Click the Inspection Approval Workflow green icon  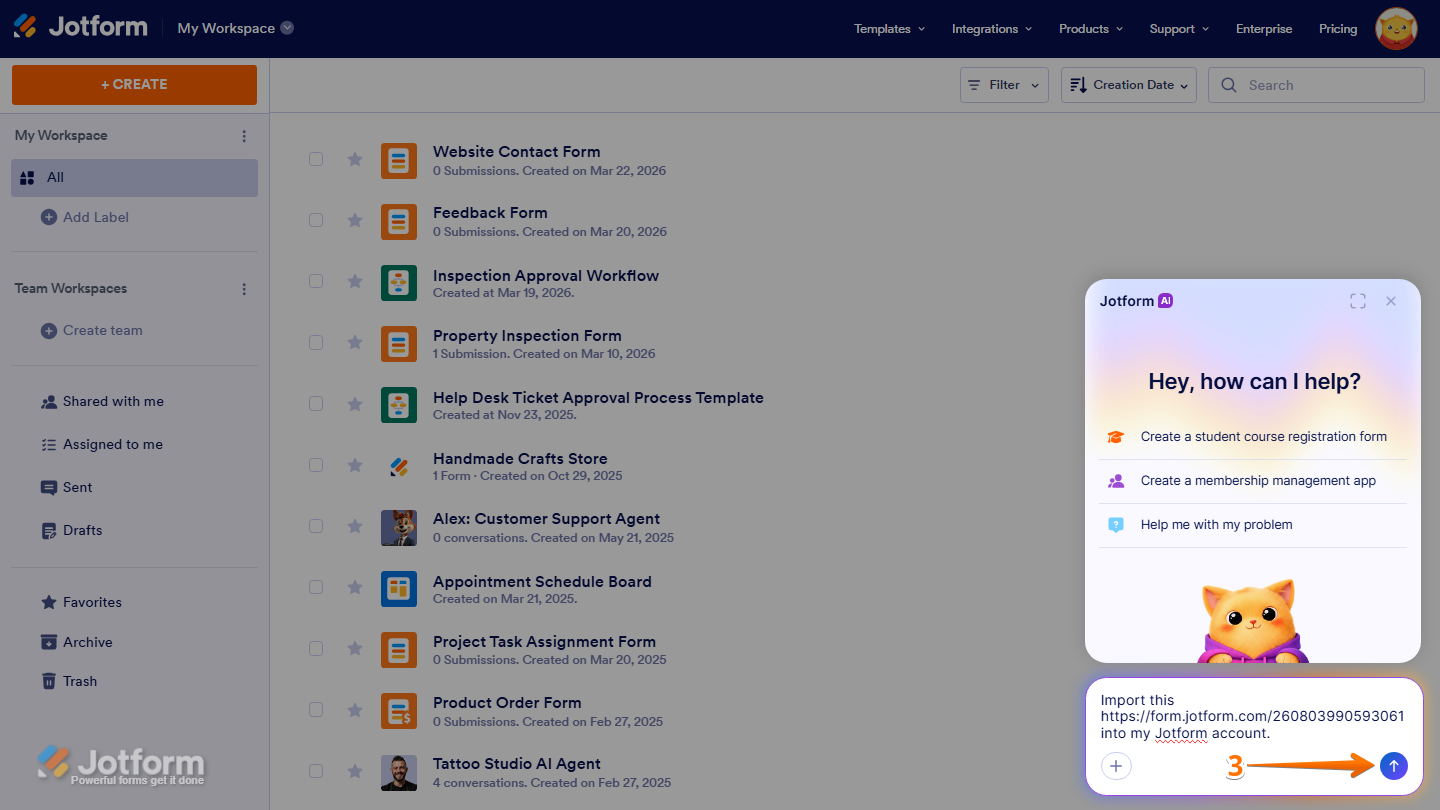(399, 283)
